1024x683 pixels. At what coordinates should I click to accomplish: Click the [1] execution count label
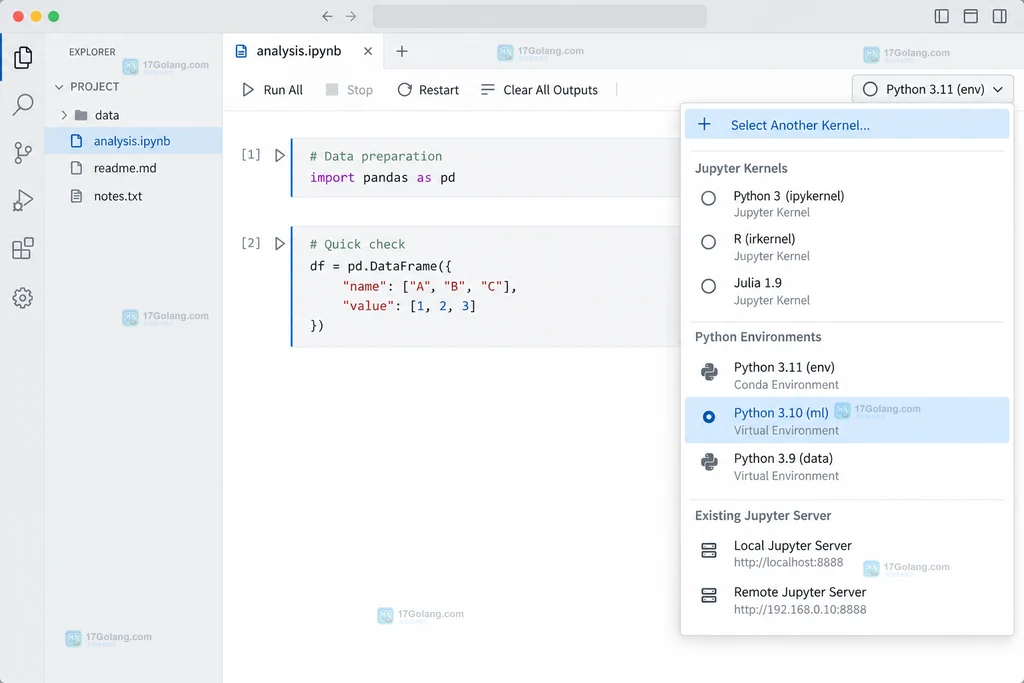(251, 155)
